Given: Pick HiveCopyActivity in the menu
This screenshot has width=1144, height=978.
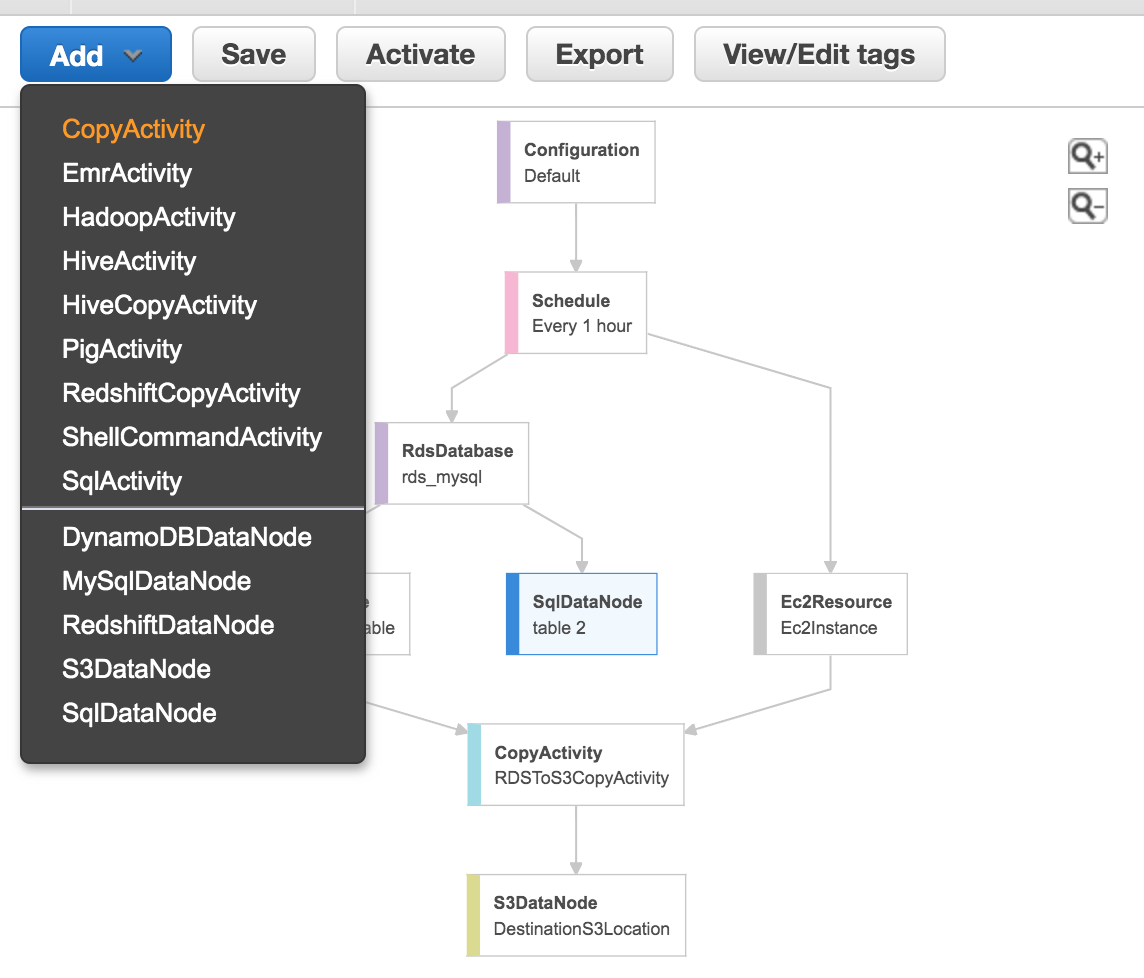Looking at the screenshot, I should tap(159, 305).
